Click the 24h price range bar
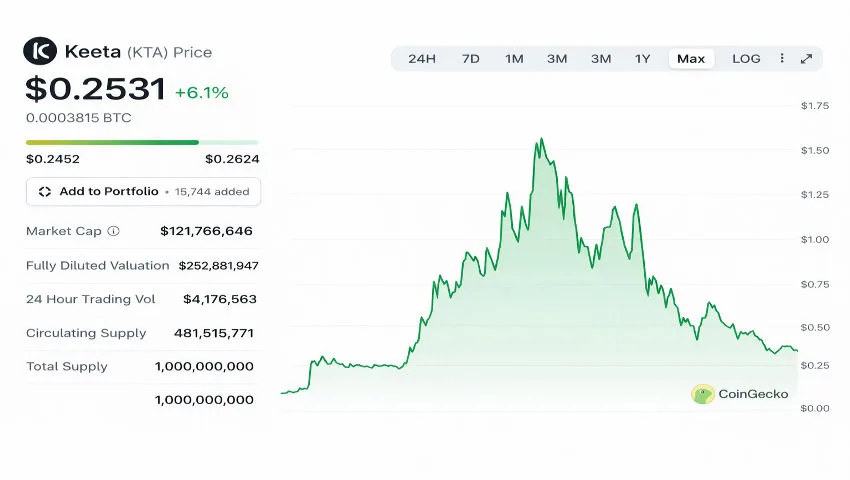850x480 pixels. (x=142, y=142)
